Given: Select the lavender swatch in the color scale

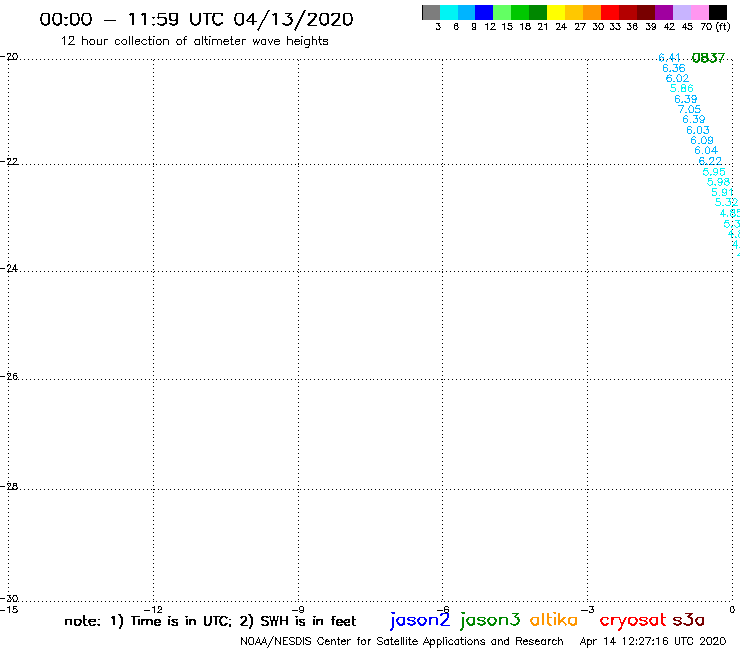Looking at the screenshot, I should 682,12.
